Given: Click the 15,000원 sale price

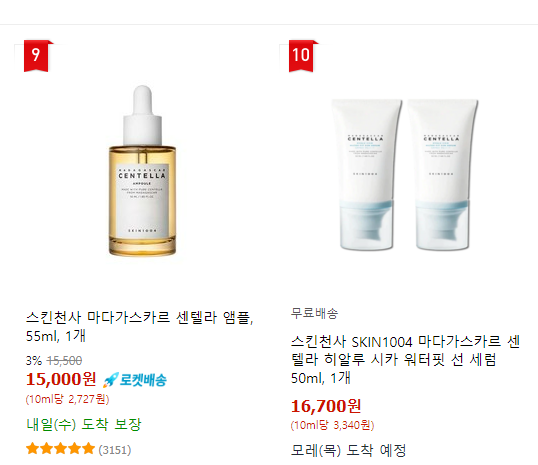Looking at the screenshot, I should pos(61,379).
